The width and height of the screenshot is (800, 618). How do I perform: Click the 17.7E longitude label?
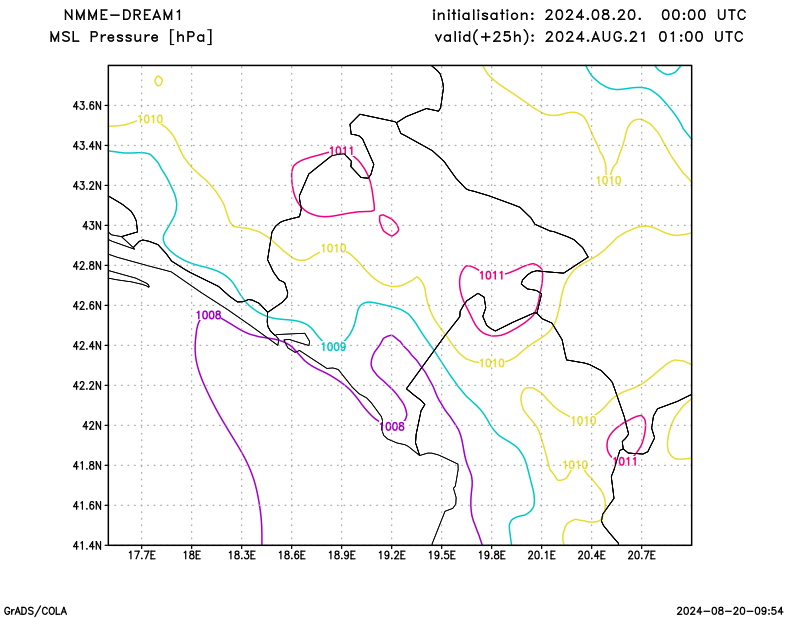[142, 555]
